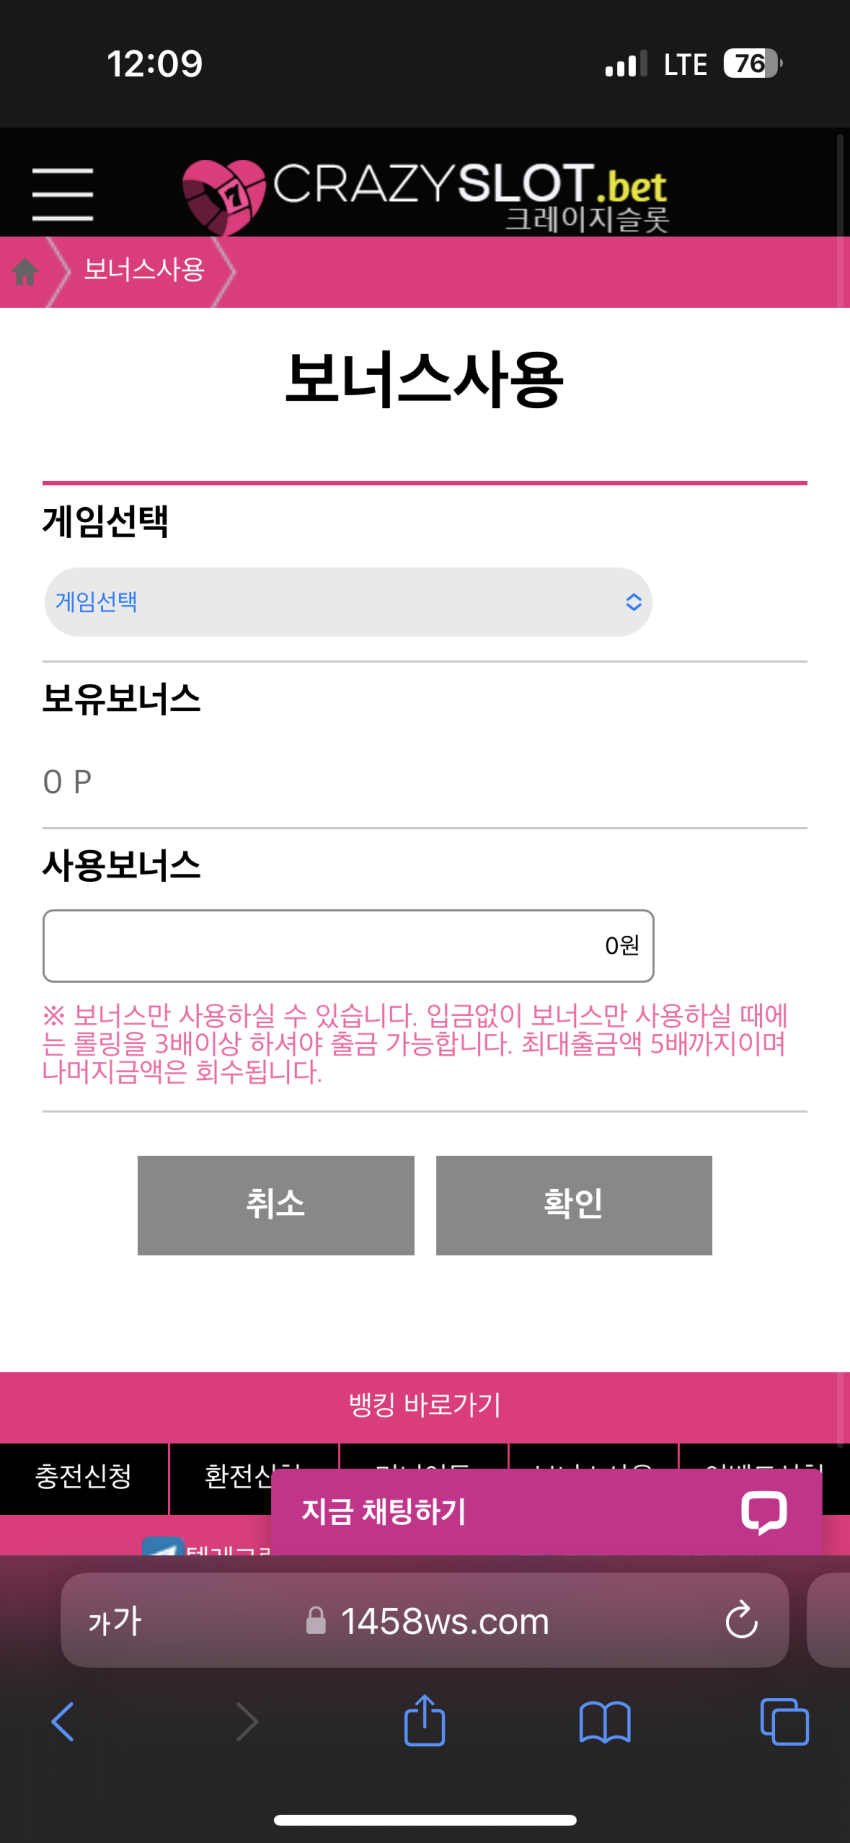Focus the 사용보너스 amount field
This screenshot has height=1843, width=850.
348,946
